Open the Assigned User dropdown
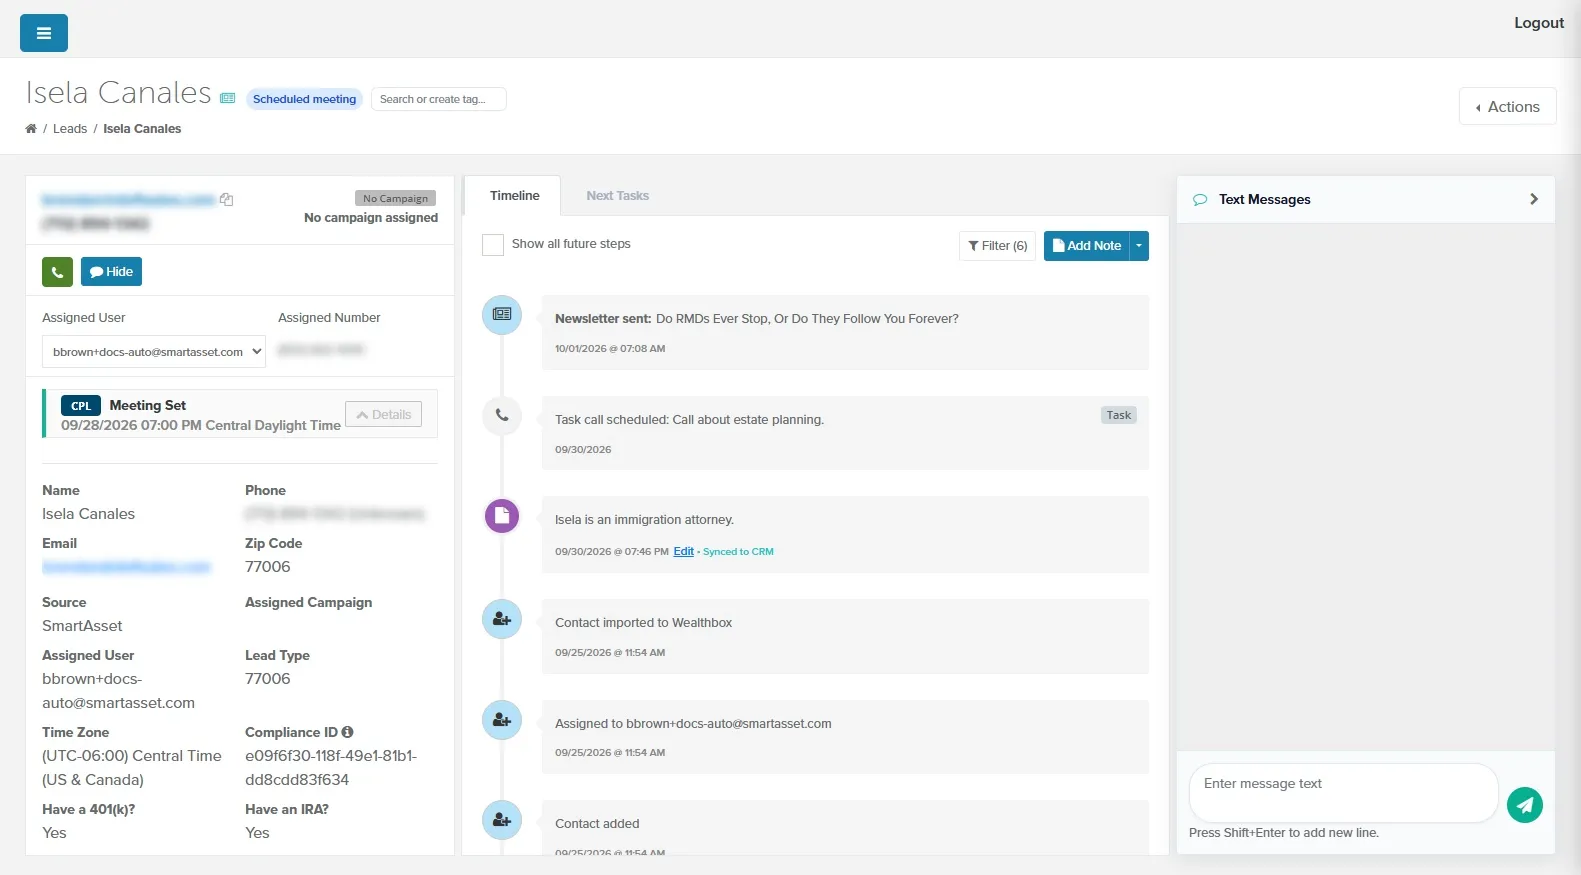The image size is (1581, 875). click(x=154, y=352)
